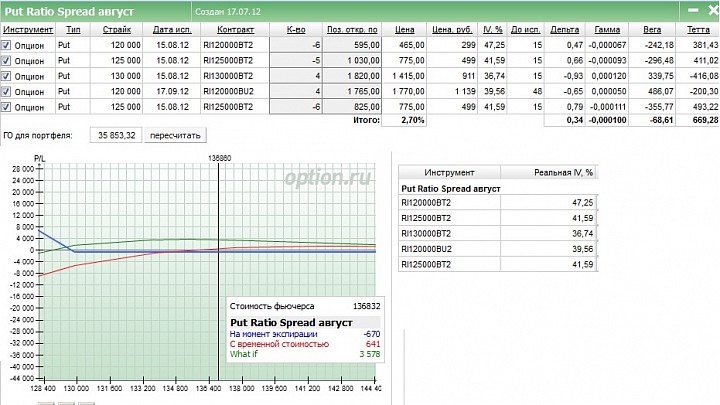The height and width of the screenshot is (405, 720).
Task: Edit real IV value 39,56
Action: click(x=549, y=249)
